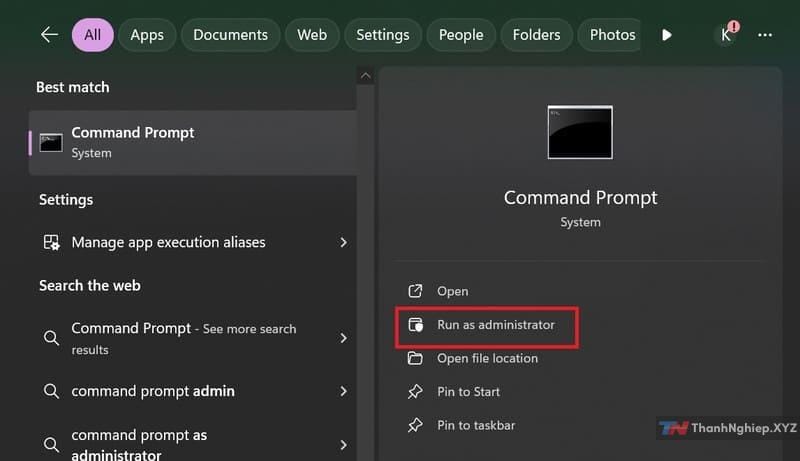Expand Command Prompt see more results chevron

(x=343, y=338)
